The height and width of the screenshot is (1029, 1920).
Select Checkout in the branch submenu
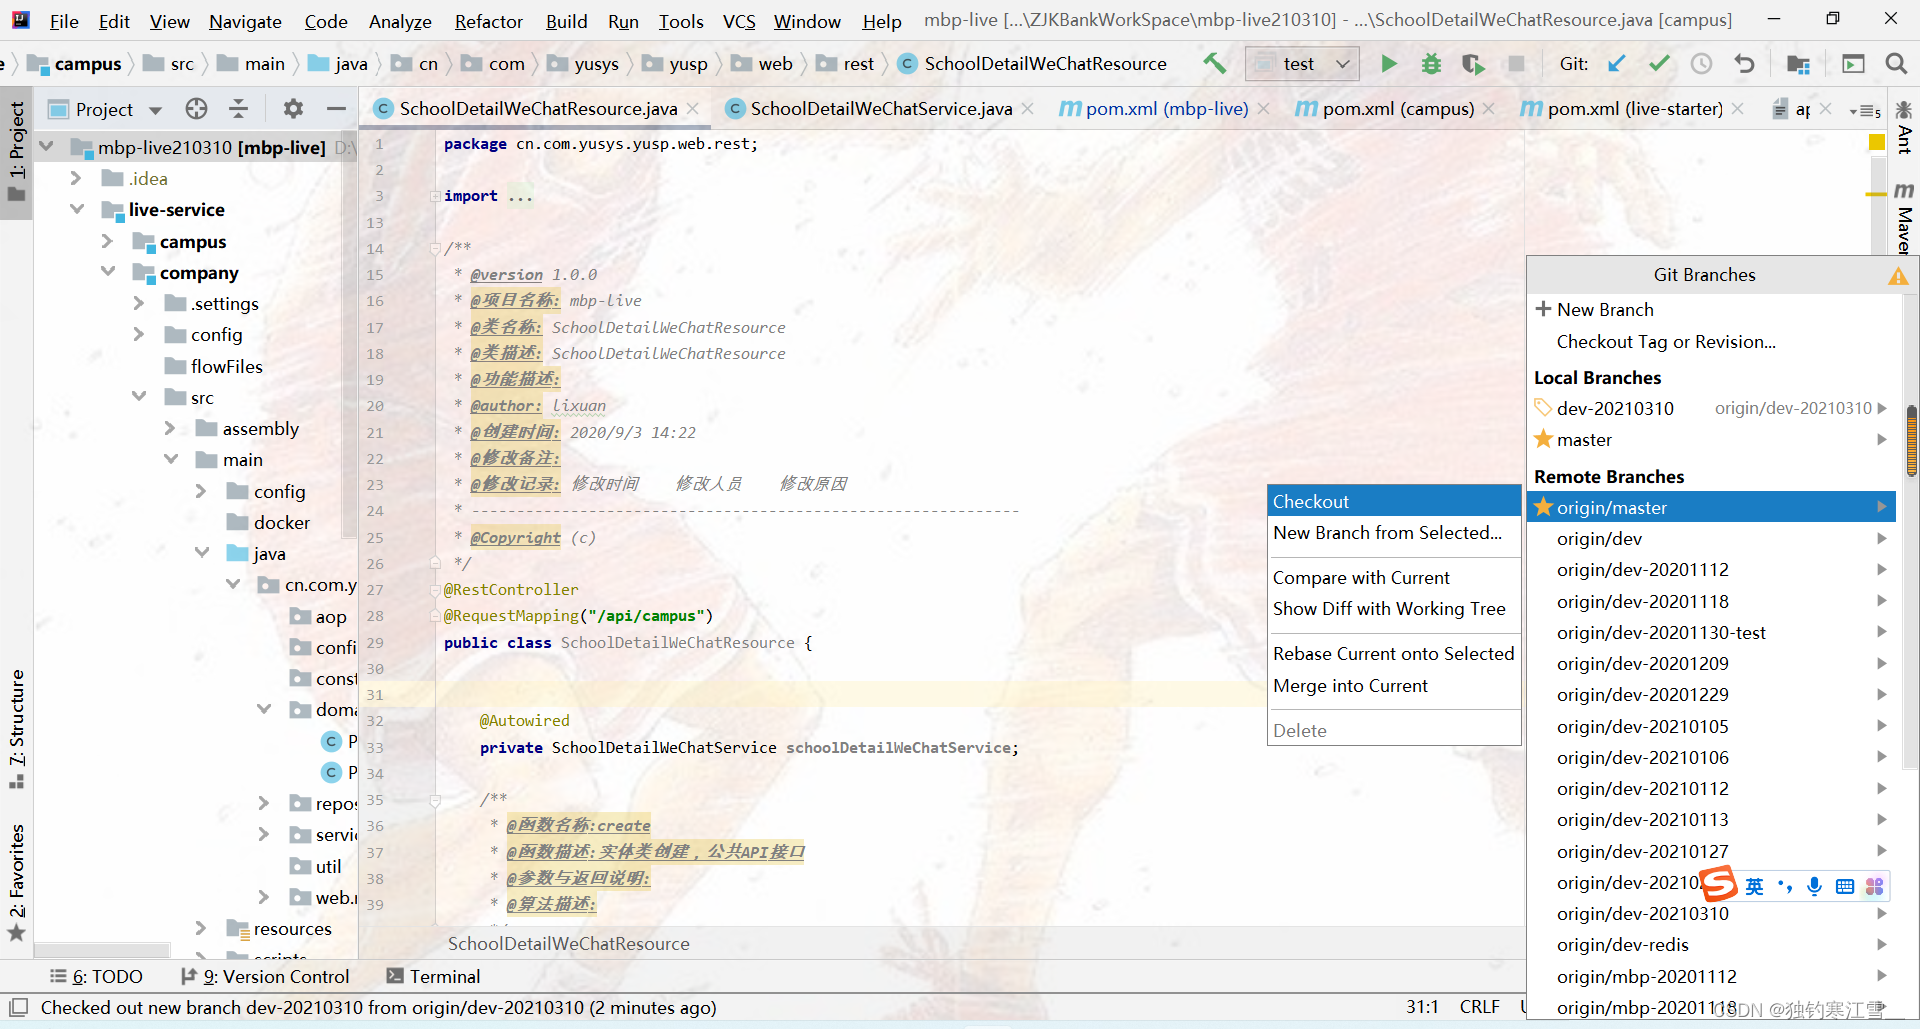pos(1394,501)
